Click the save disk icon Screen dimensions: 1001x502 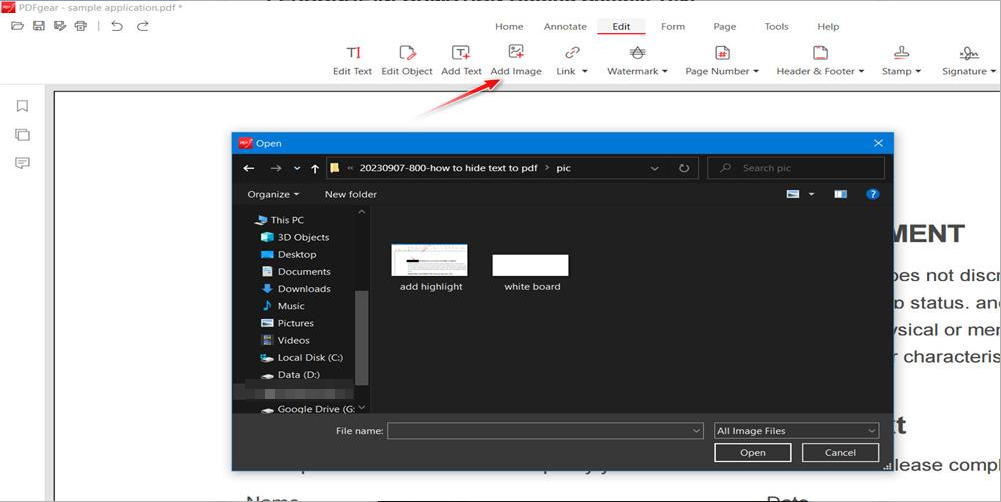[39, 26]
